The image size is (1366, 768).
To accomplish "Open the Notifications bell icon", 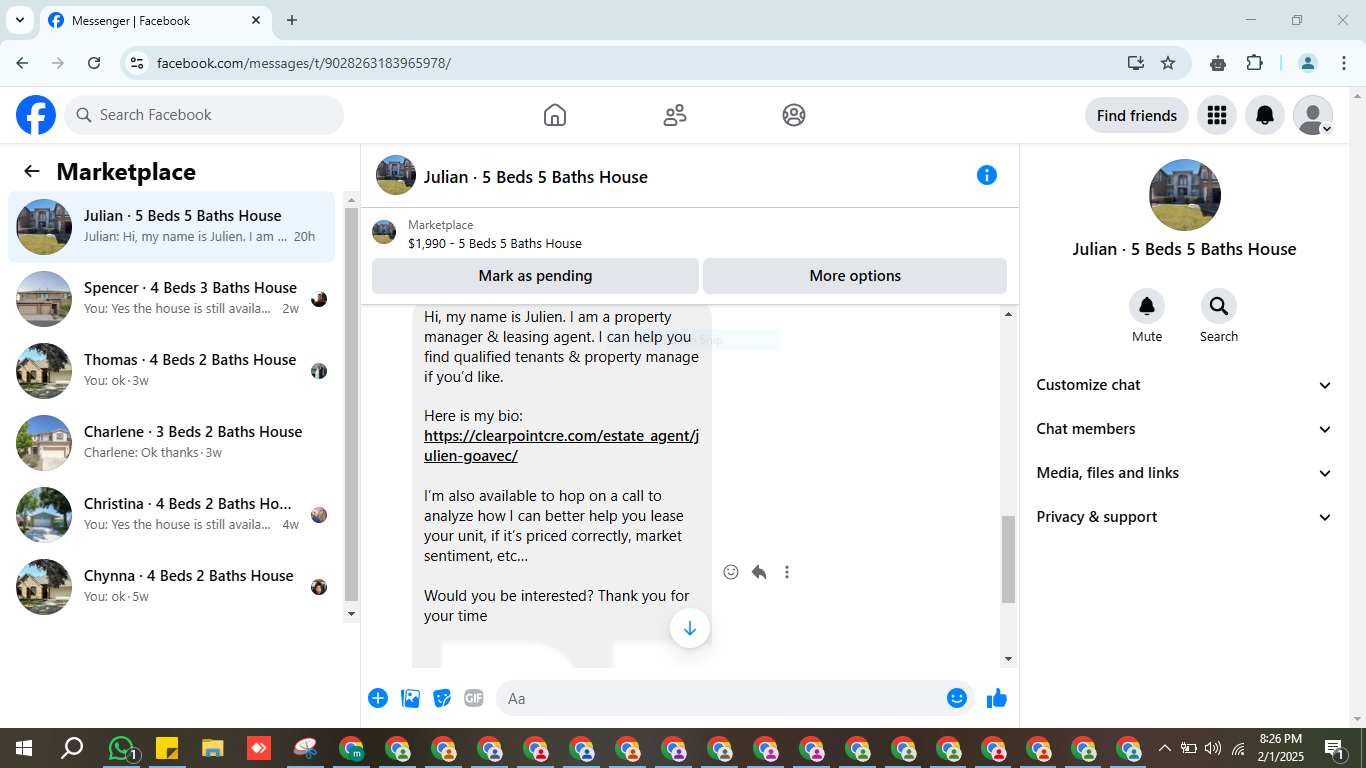I will (1265, 115).
